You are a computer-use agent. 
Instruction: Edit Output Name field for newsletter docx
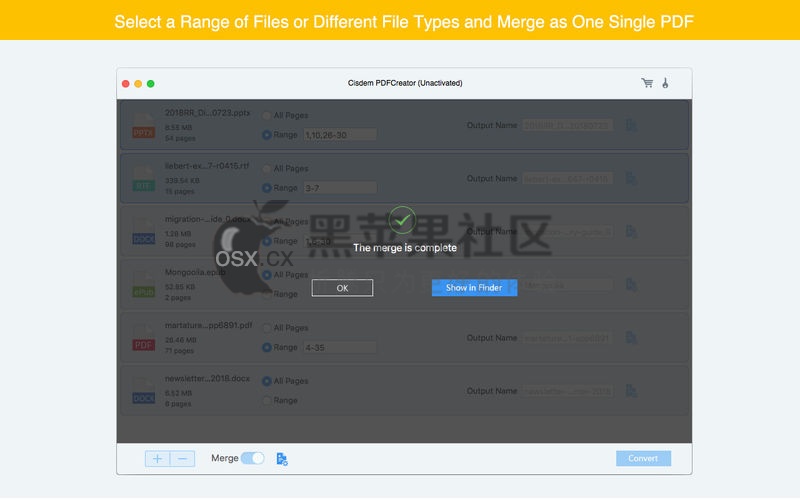pos(567,391)
